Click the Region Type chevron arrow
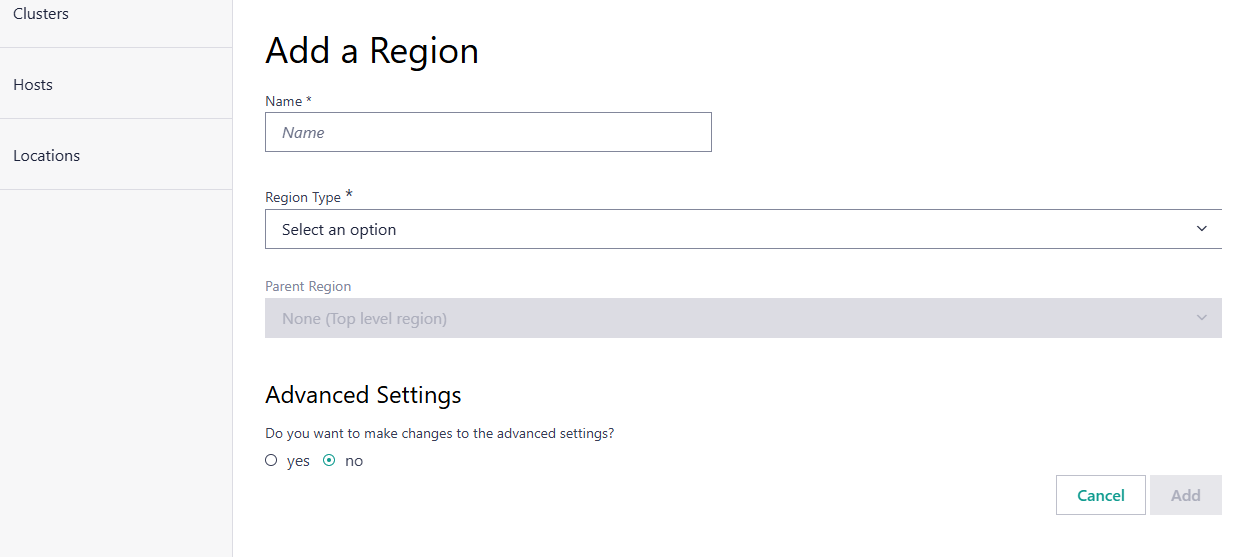The width and height of the screenshot is (1237, 557). (x=1202, y=229)
